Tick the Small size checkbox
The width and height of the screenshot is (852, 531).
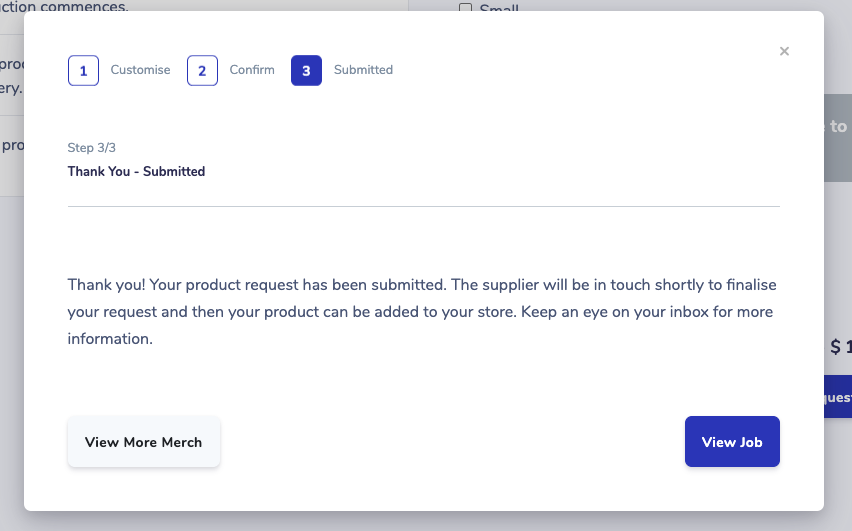pos(465,8)
